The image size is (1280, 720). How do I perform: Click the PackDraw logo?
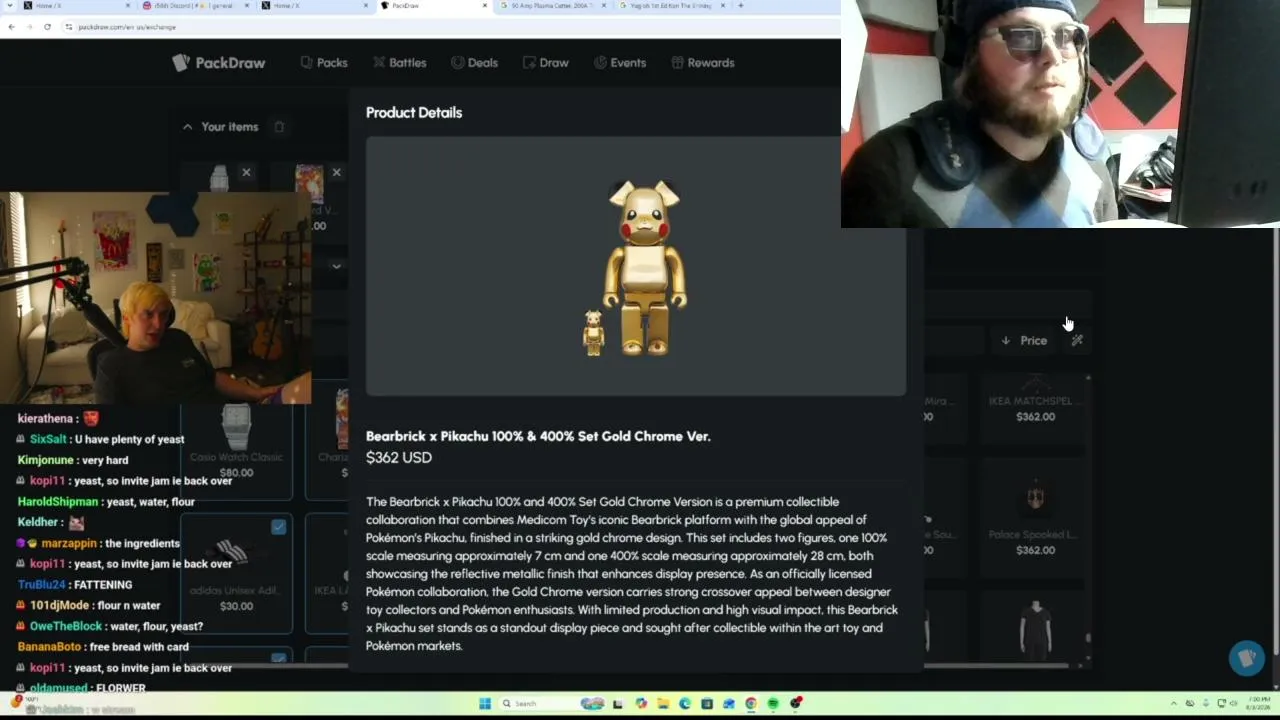(218, 63)
